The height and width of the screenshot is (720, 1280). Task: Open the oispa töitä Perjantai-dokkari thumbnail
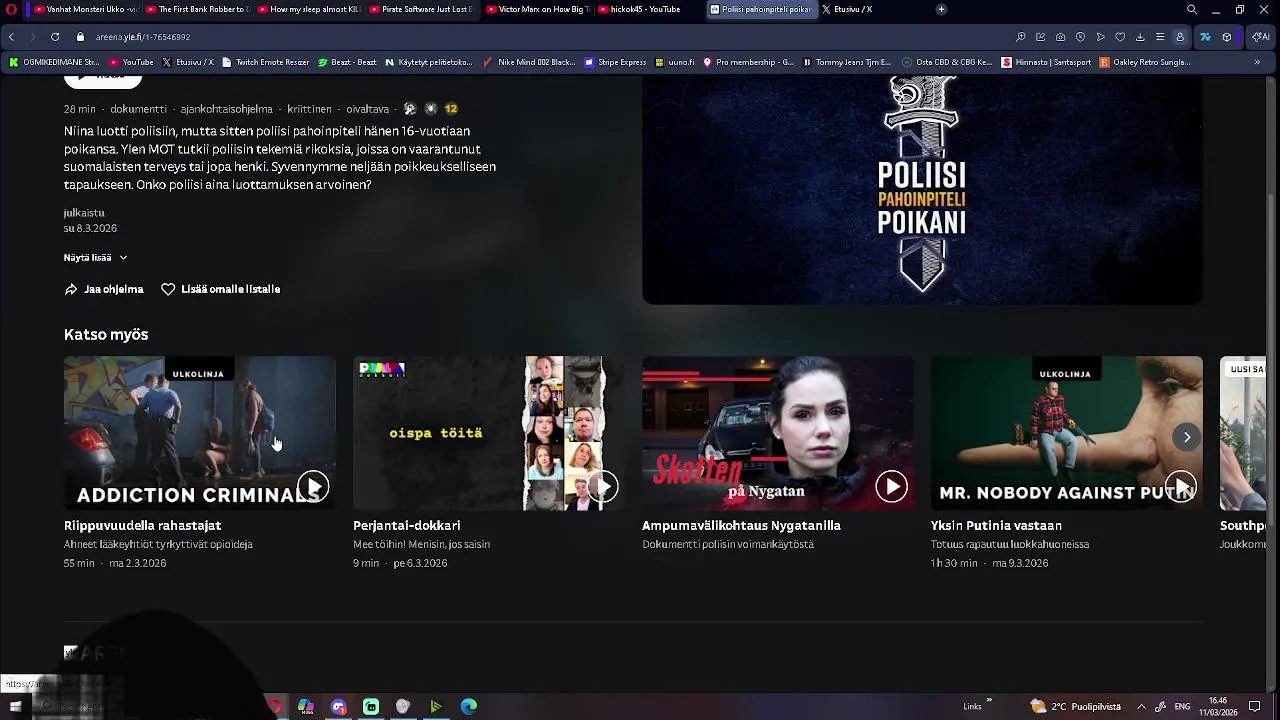489,433
